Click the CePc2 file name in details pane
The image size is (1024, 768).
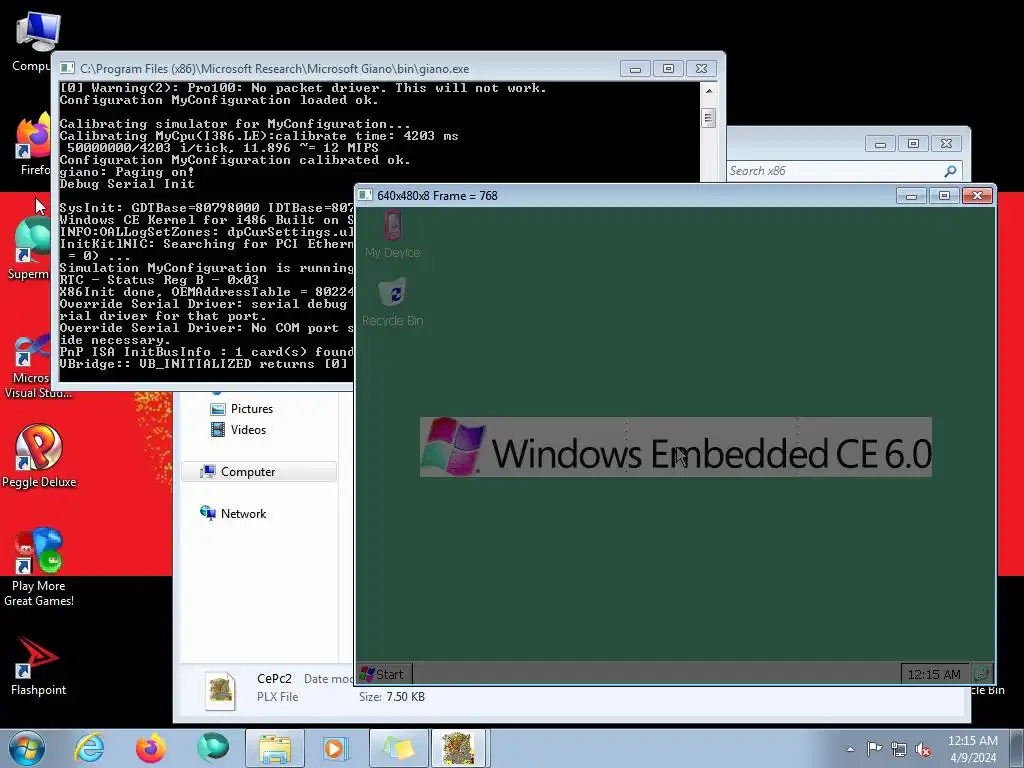pyautogui.click(x=274, y=679)
